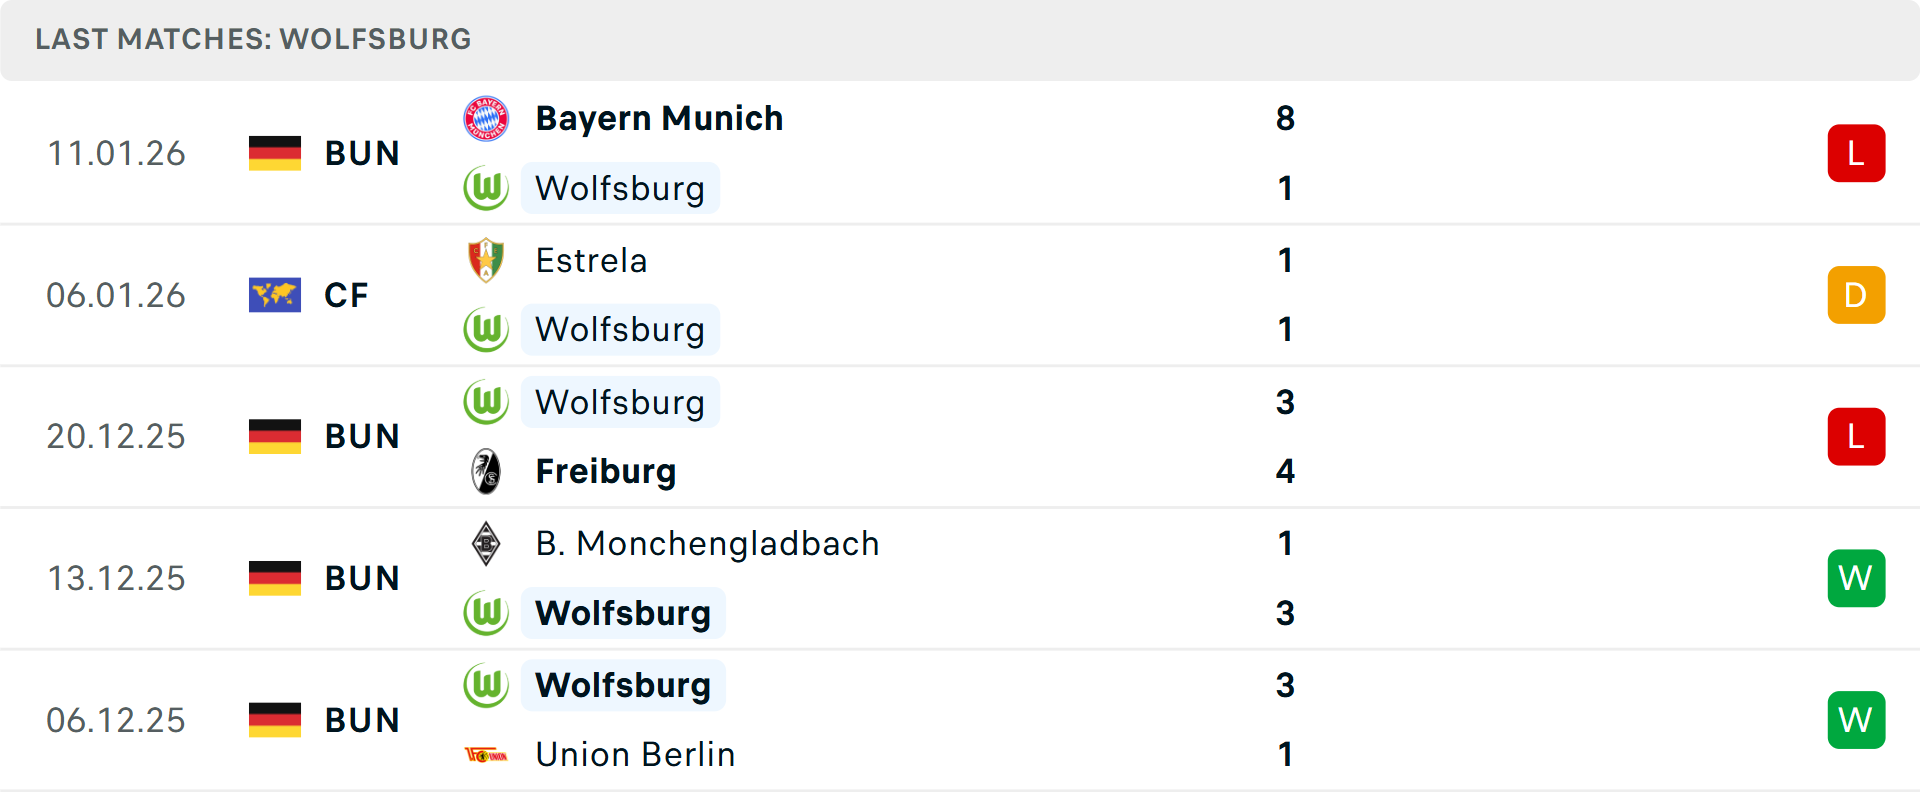Click the Estrela club crest

(486, 261)
